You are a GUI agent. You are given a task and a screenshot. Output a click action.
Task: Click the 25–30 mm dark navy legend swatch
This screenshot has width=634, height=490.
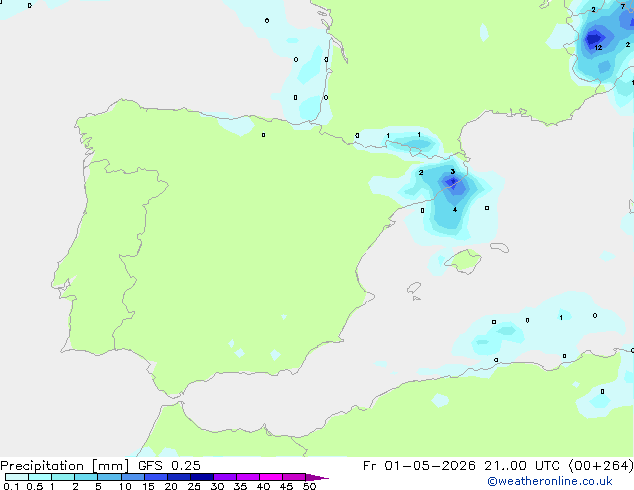pos(202,477)
